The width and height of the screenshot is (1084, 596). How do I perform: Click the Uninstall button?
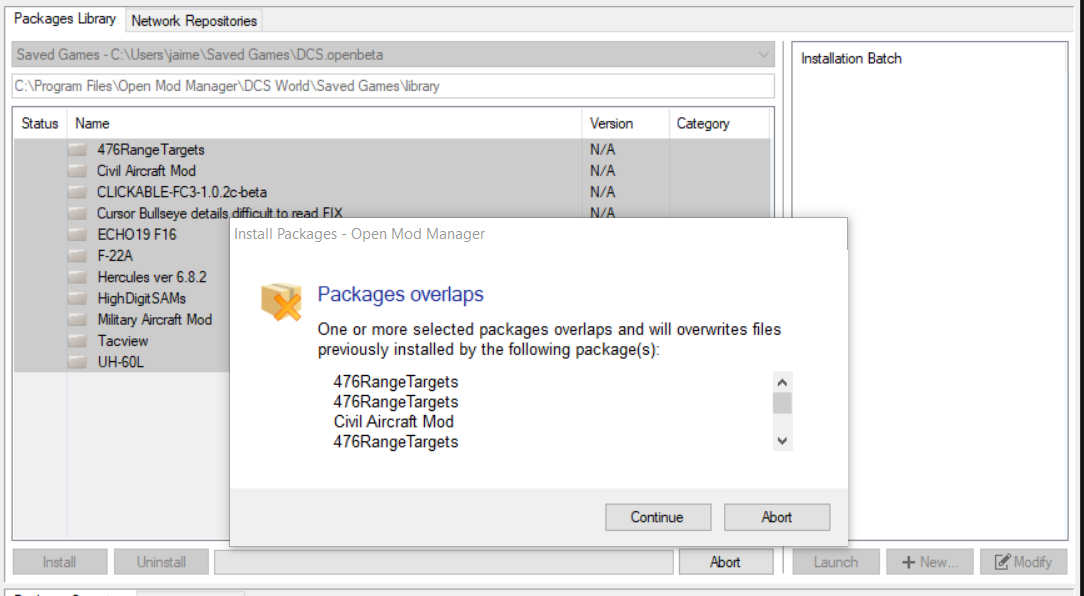point(161,562)
